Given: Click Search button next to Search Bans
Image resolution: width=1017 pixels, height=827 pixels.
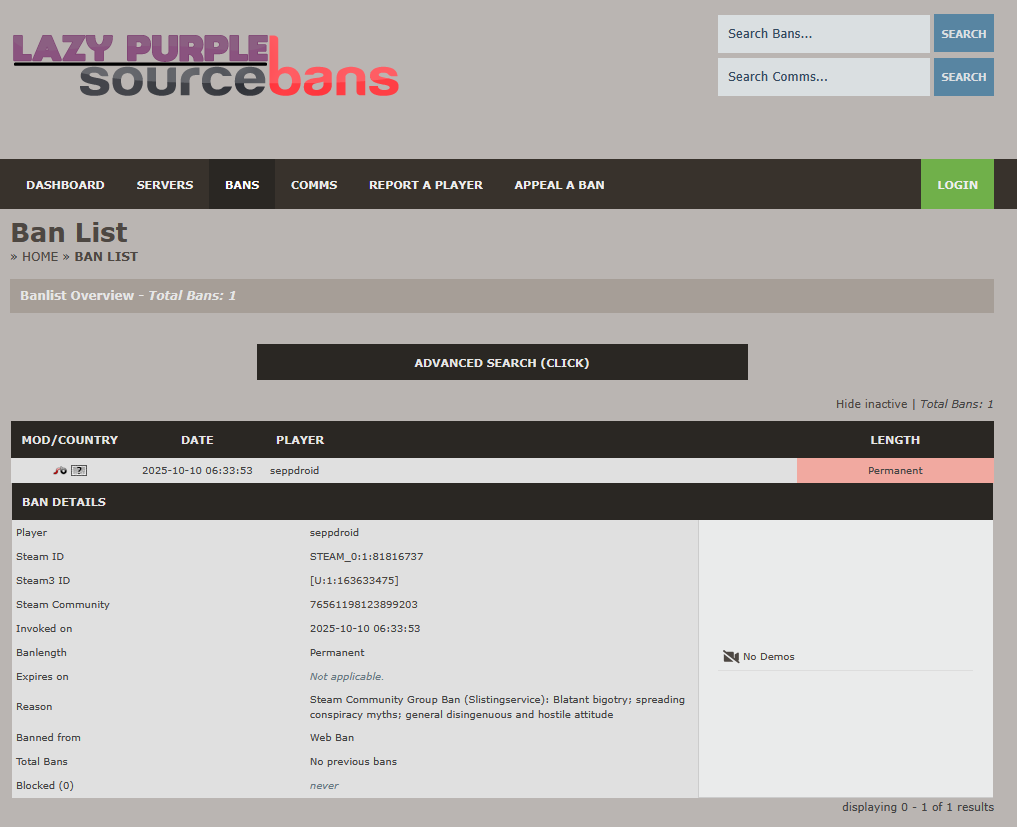Looking at the screenshot, I should click(963, 34).
